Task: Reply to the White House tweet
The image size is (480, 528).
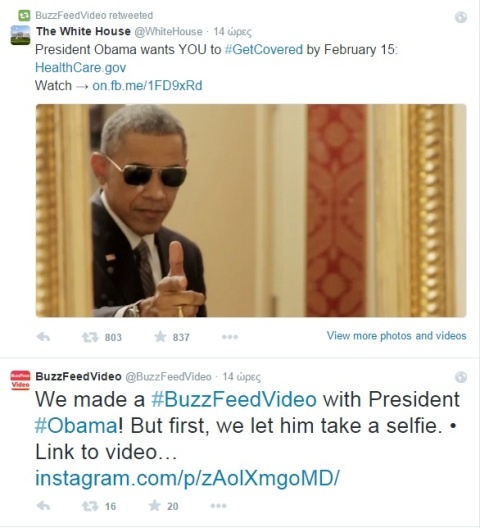Action: click(x=43, y=337)
